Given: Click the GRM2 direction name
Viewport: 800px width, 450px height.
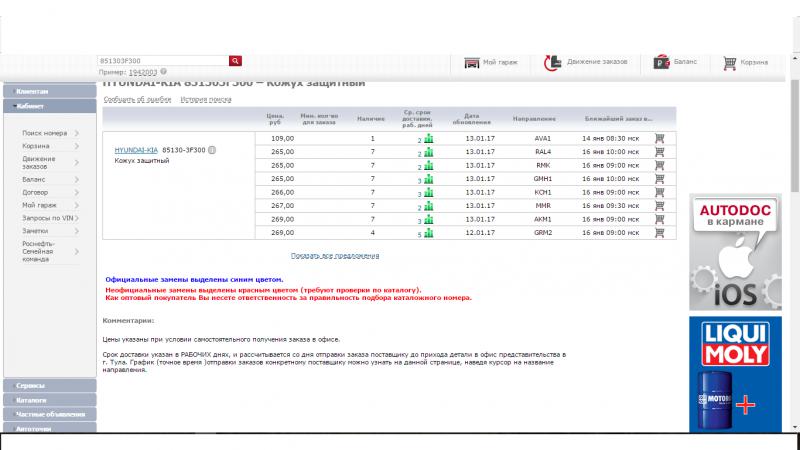Looking at the screenshot, I should (542, 233).
